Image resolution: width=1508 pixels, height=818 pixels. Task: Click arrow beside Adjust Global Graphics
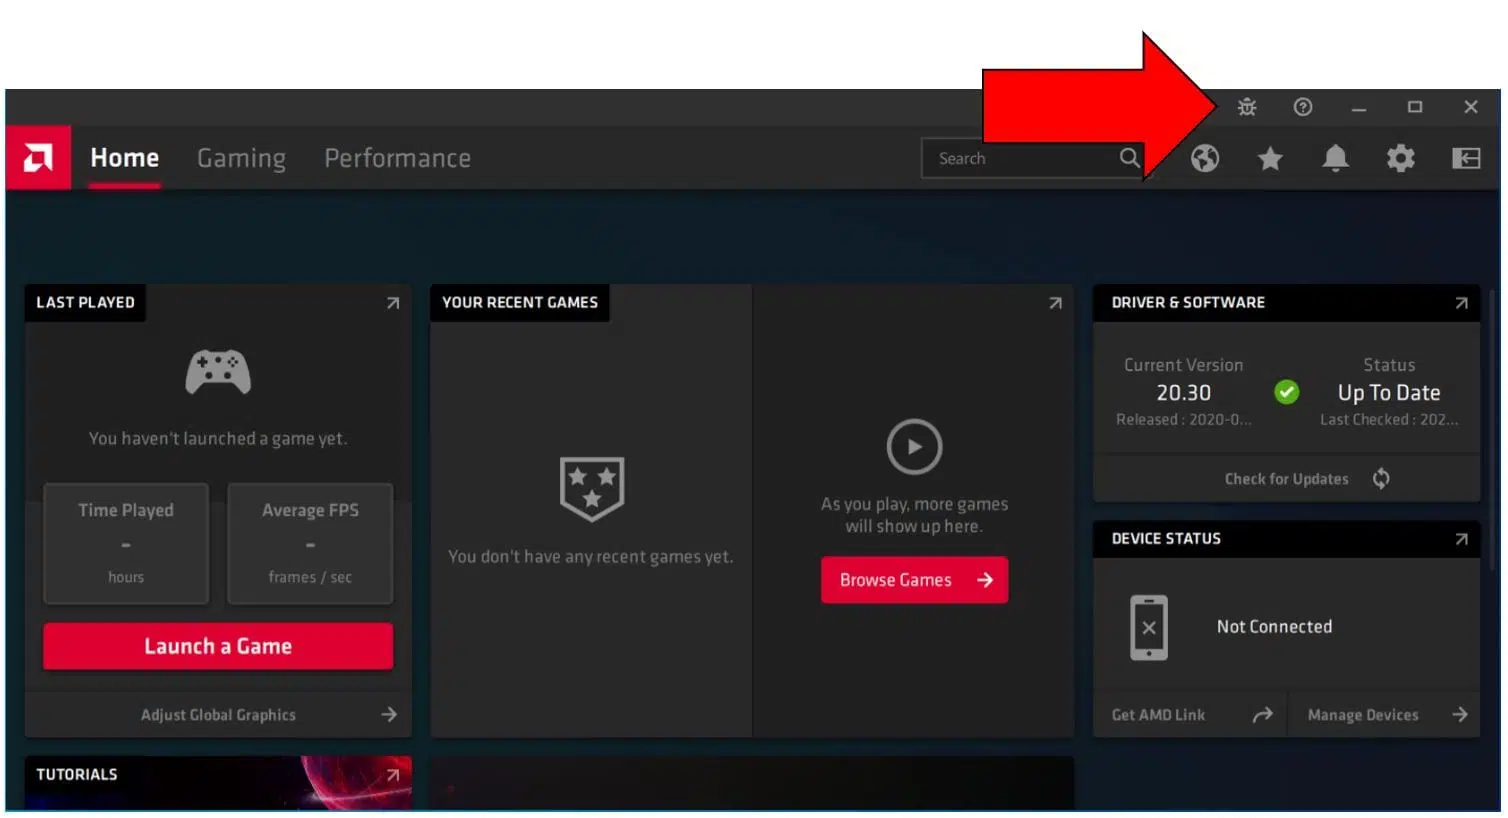click(389, 714)
